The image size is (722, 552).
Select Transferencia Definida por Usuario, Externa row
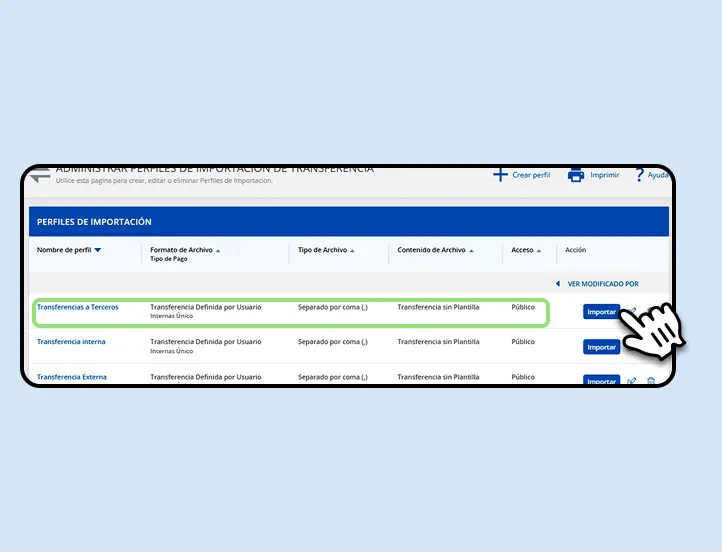pyautogui.click(x=206, y=377)
